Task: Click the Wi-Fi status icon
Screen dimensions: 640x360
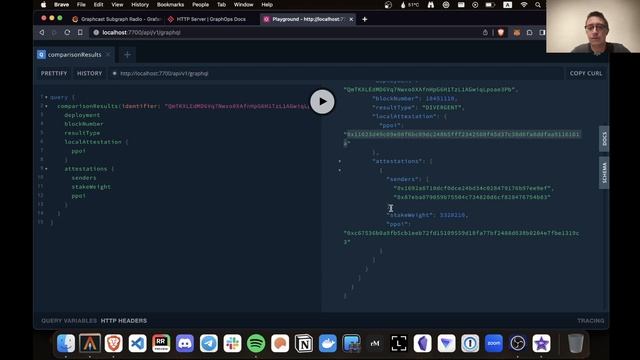Action: tap(524, 4)
